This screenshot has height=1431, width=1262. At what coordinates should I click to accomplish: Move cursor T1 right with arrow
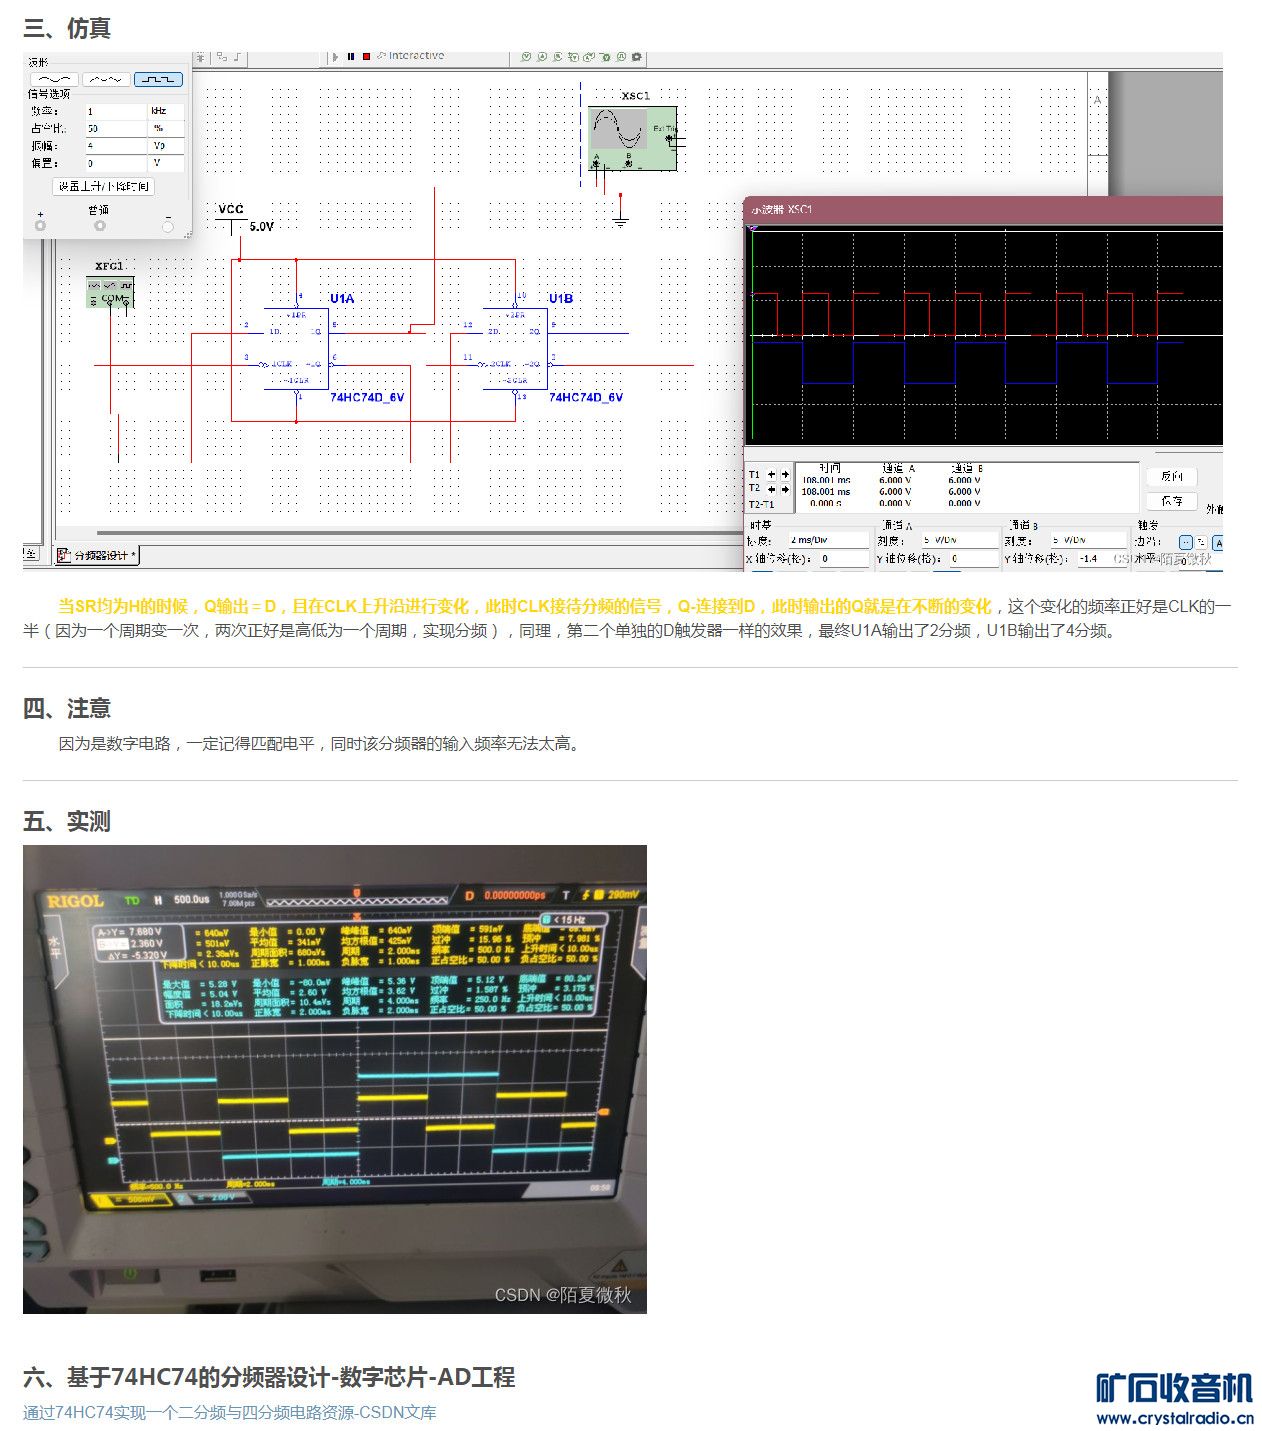click(785, 475)
